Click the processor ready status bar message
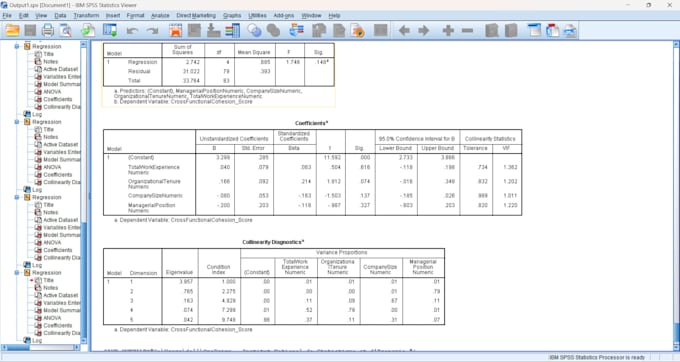 [x=597, y=358]
